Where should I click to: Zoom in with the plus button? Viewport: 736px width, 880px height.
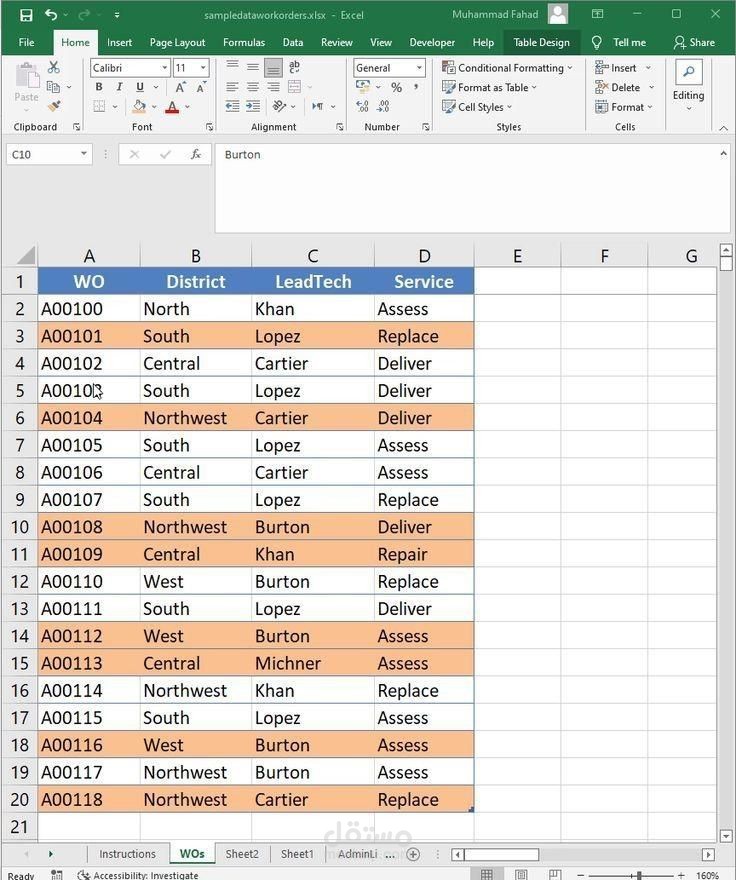(x=680, y=875)
